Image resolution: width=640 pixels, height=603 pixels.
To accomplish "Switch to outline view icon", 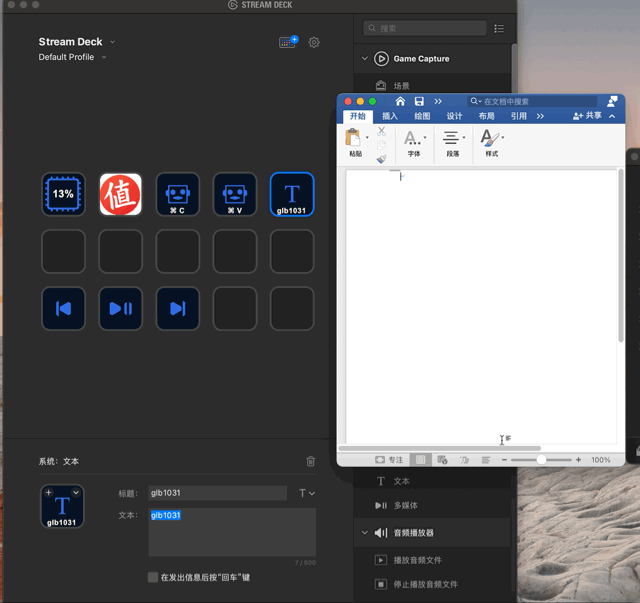I will point(464,460).
